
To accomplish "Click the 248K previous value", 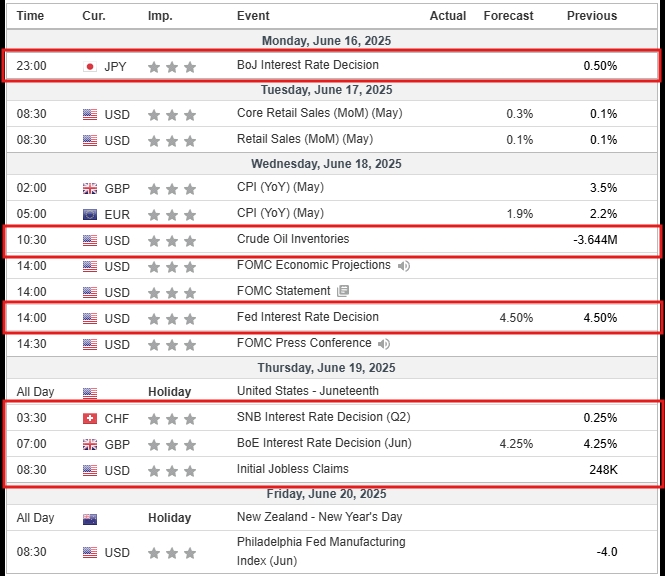I will [603, 470].
